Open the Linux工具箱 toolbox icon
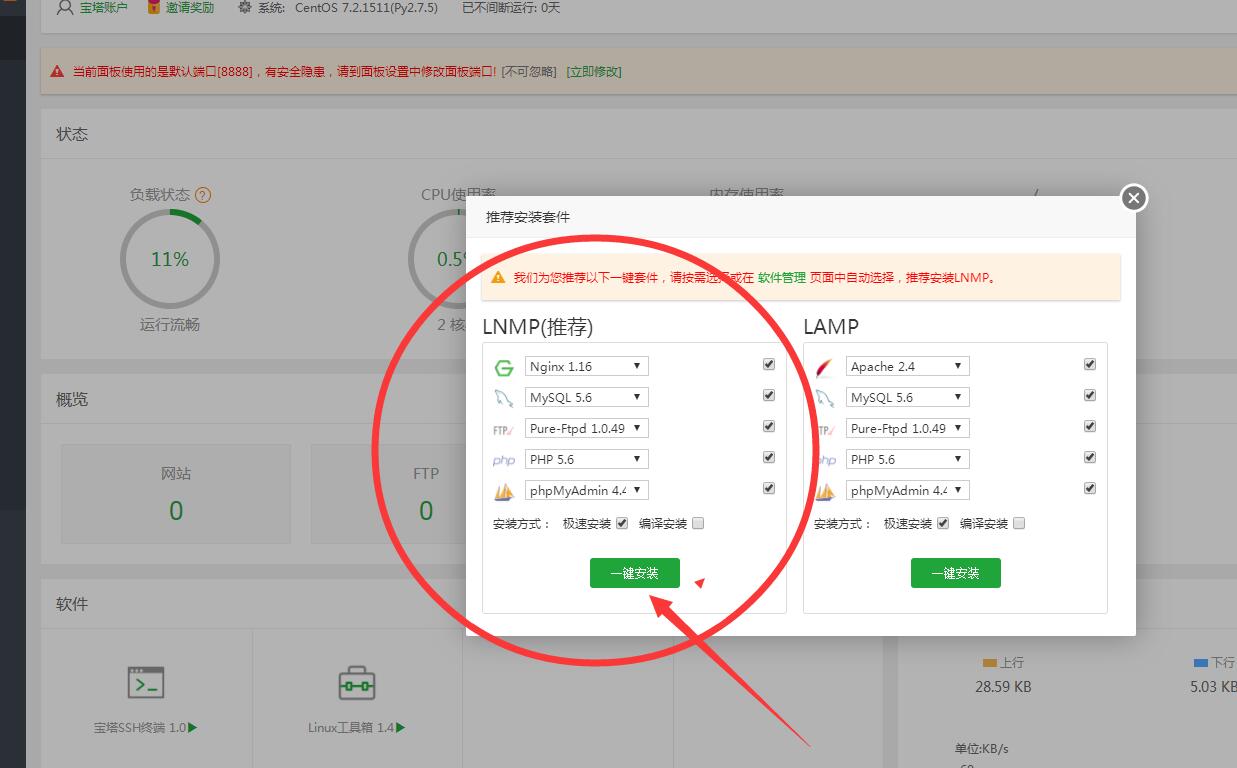Viewport: 1237px width, 768px height. point(356,683)
